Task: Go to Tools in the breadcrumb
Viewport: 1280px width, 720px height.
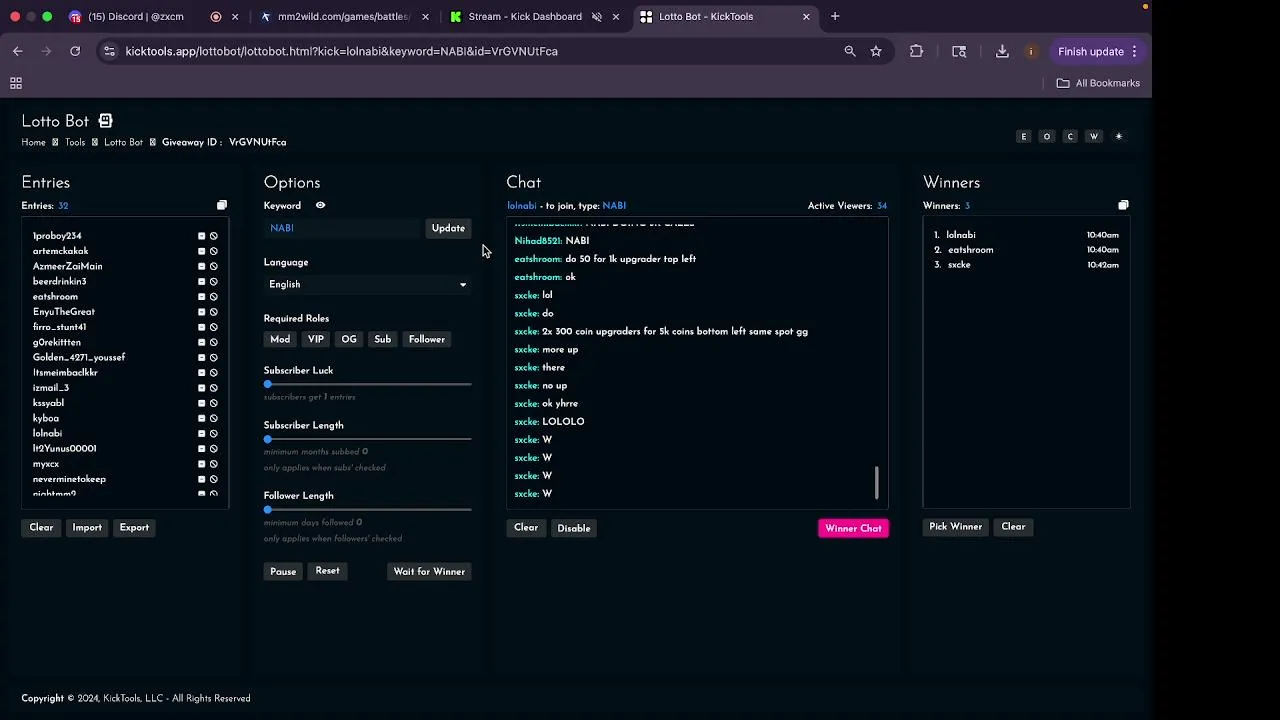Action: [75, 142]
